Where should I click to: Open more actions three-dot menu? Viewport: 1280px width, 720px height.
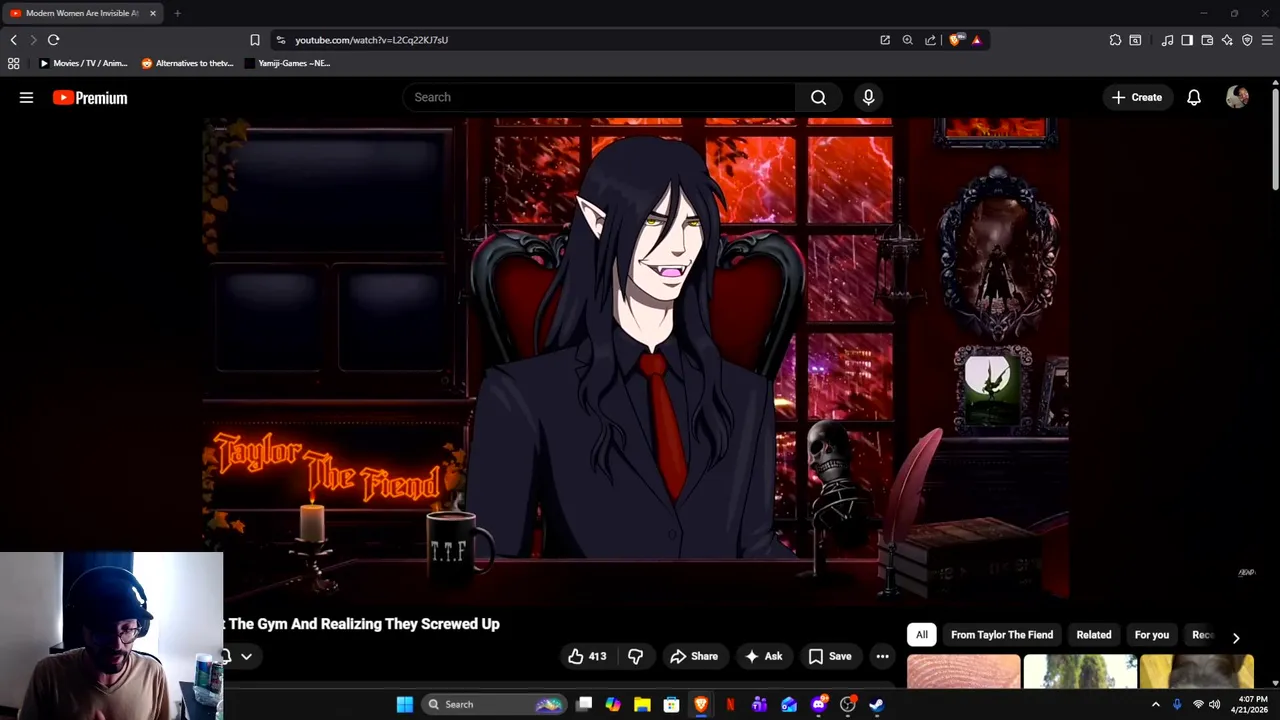pos(882,656)
